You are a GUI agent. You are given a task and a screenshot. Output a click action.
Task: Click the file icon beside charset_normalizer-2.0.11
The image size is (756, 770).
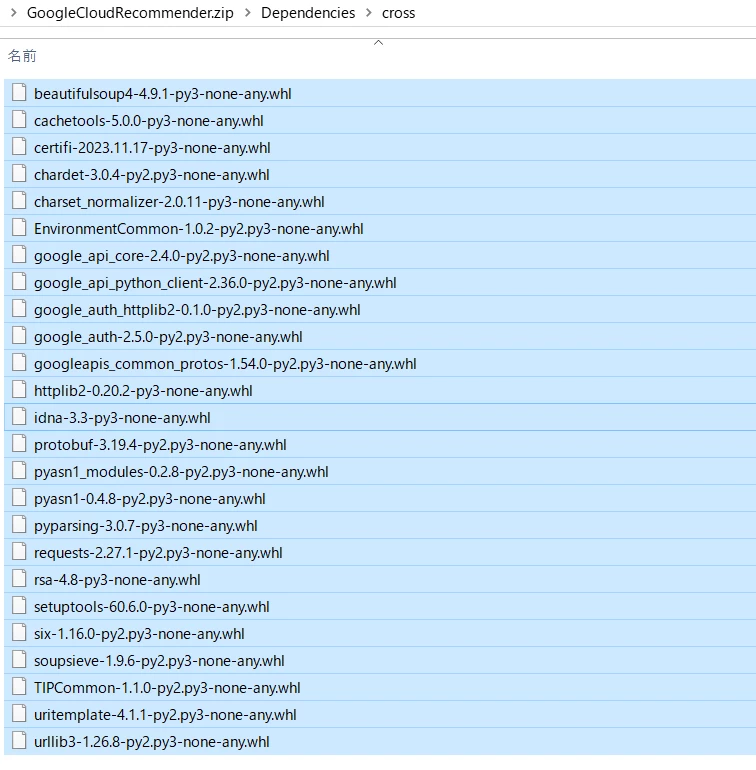(x=19, y=200)
